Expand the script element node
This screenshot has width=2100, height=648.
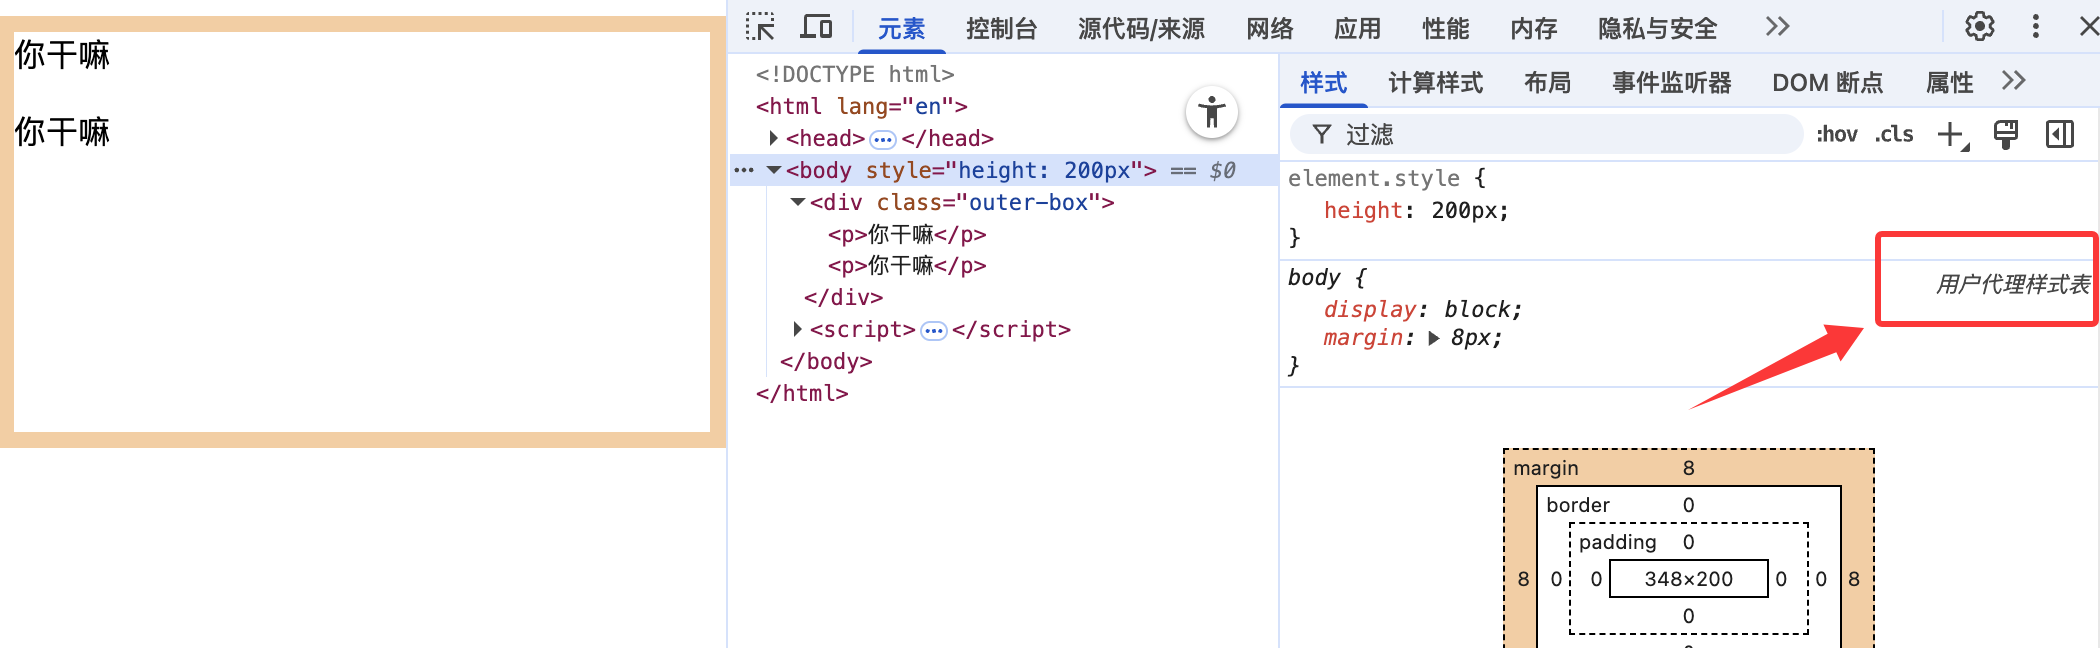tap(797, 329)
